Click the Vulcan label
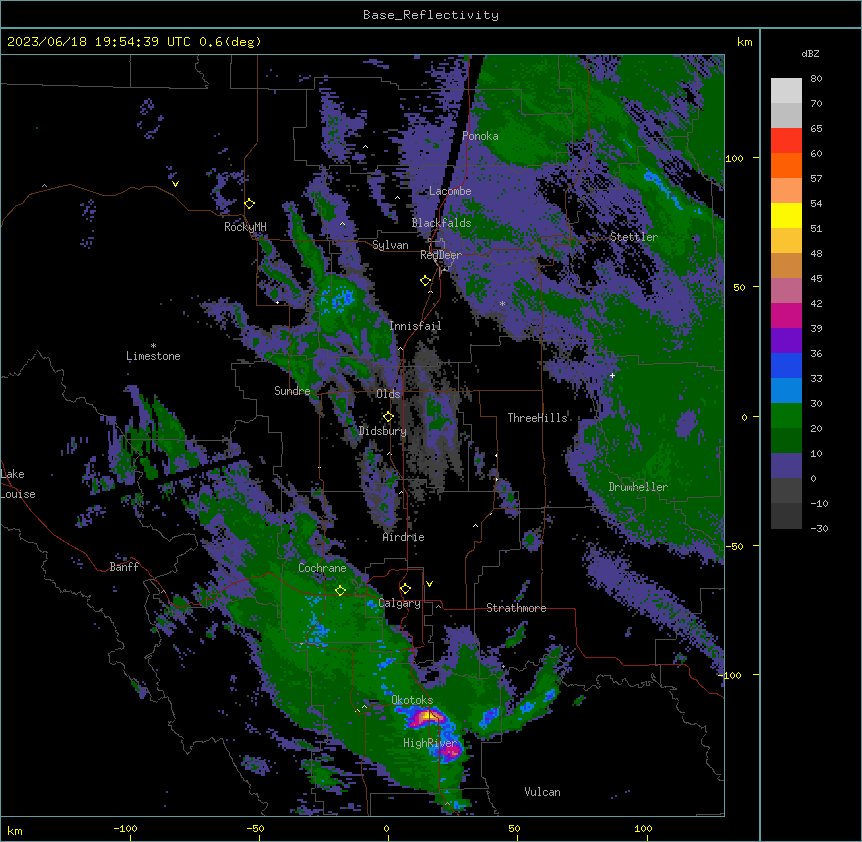Image resolution: width=862 pixels, height=842 pixels. tap(543, 792)
